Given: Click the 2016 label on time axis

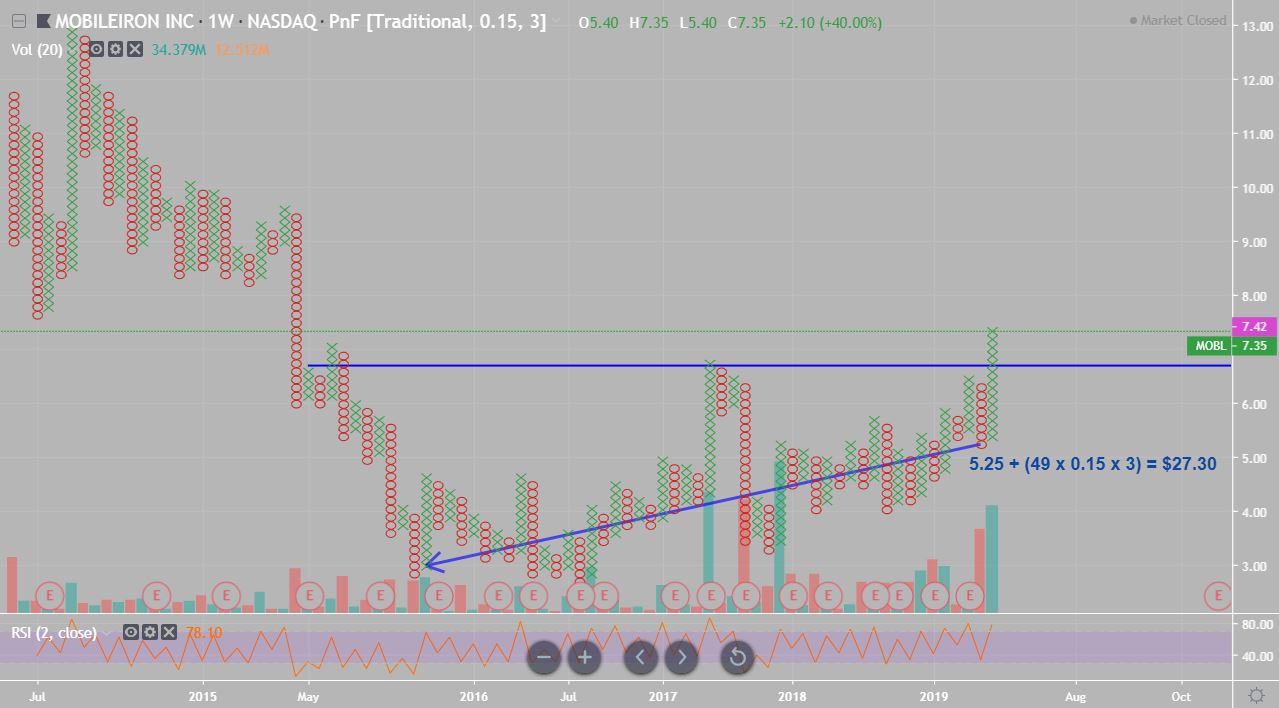Looking at the screenshot, I should pyautogui.click(x=473, y=695).
